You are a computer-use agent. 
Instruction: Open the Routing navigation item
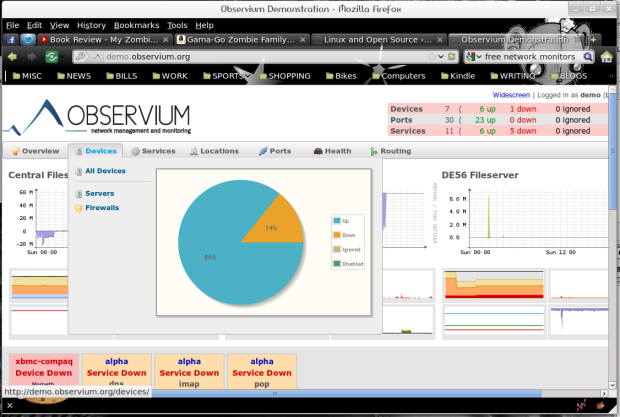coord(391,151)
